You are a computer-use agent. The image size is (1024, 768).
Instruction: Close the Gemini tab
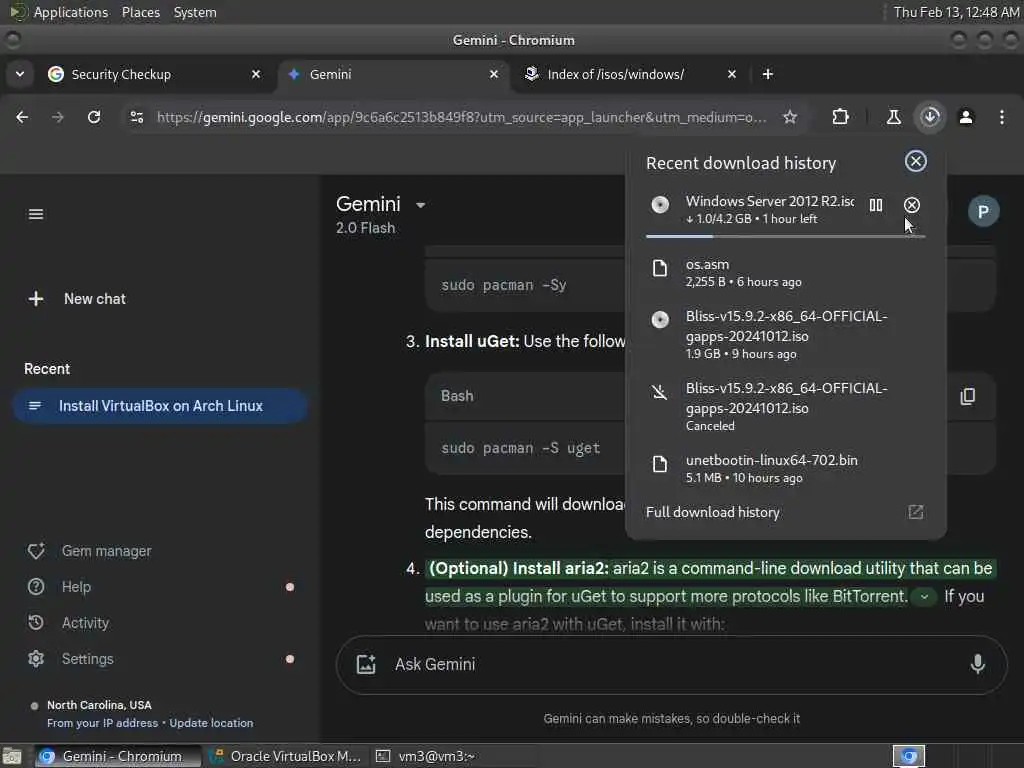pos(494,74)
